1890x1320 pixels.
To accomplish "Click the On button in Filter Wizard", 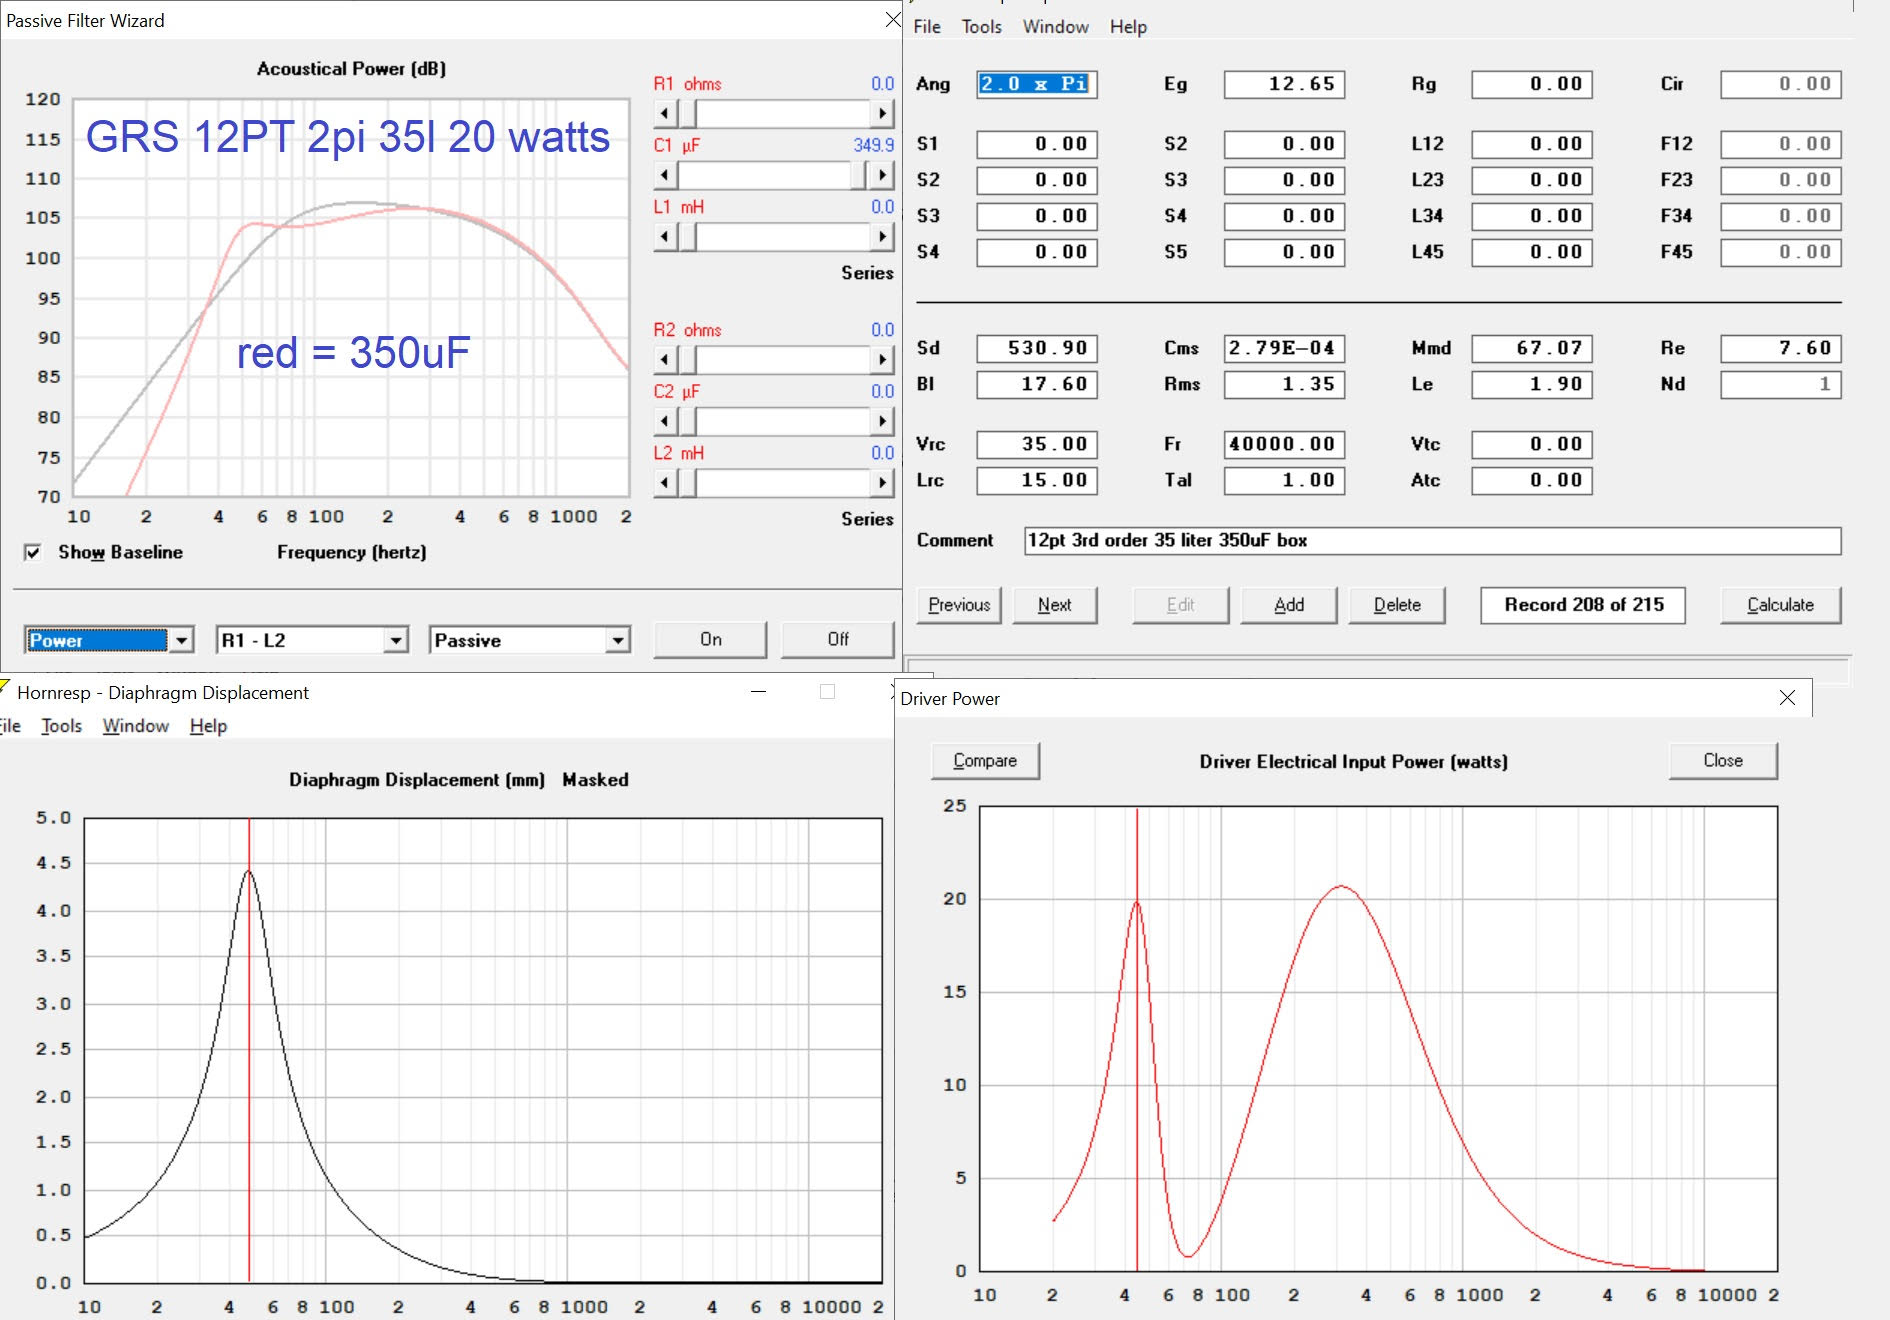I will coord(710,639).
